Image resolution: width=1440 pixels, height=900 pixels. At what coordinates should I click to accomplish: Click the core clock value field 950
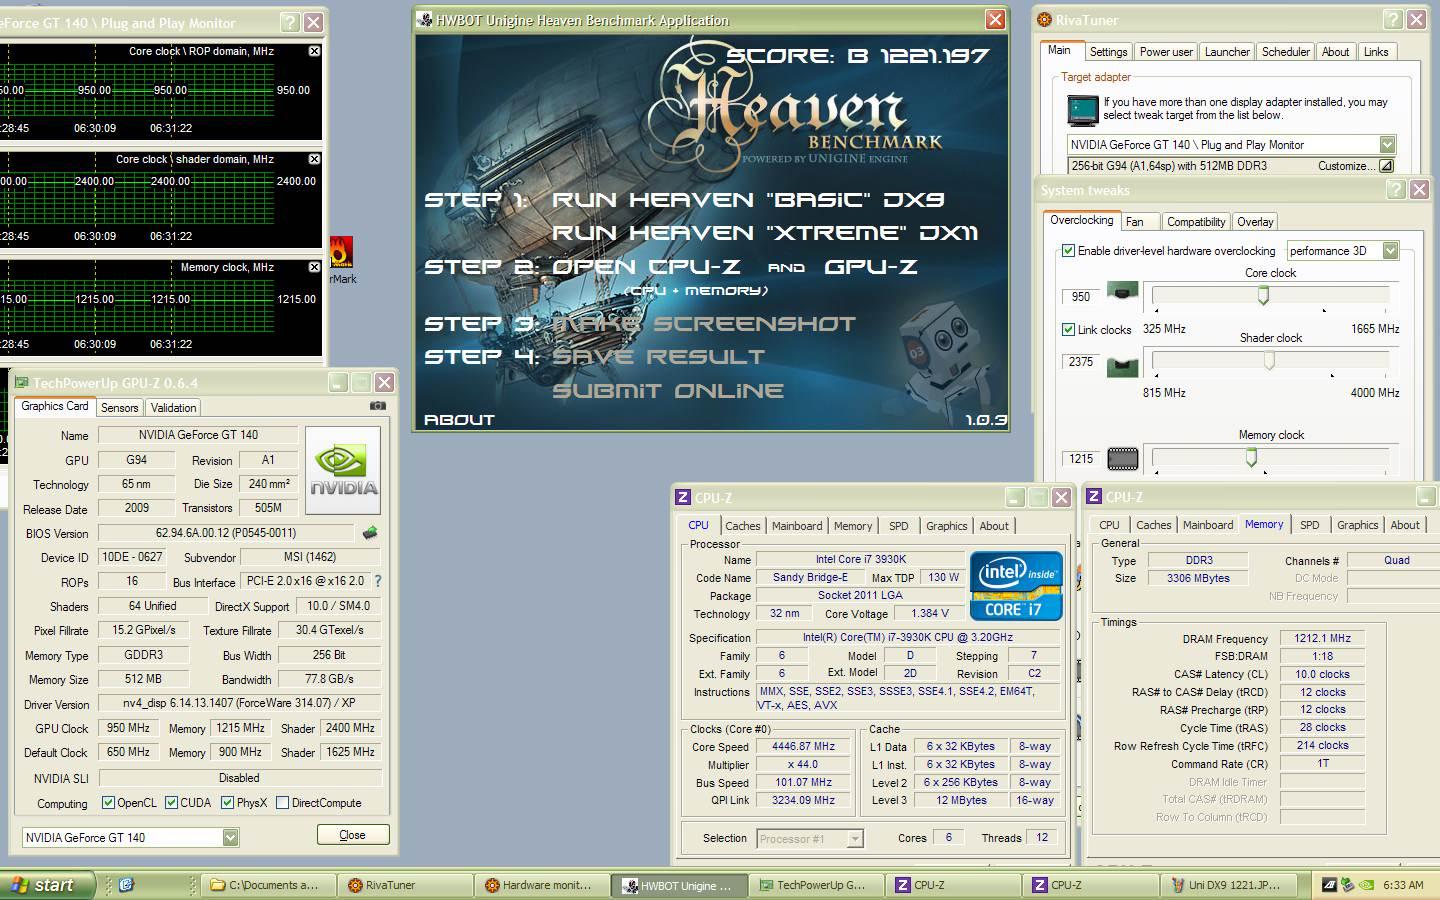click(1080, 296)
